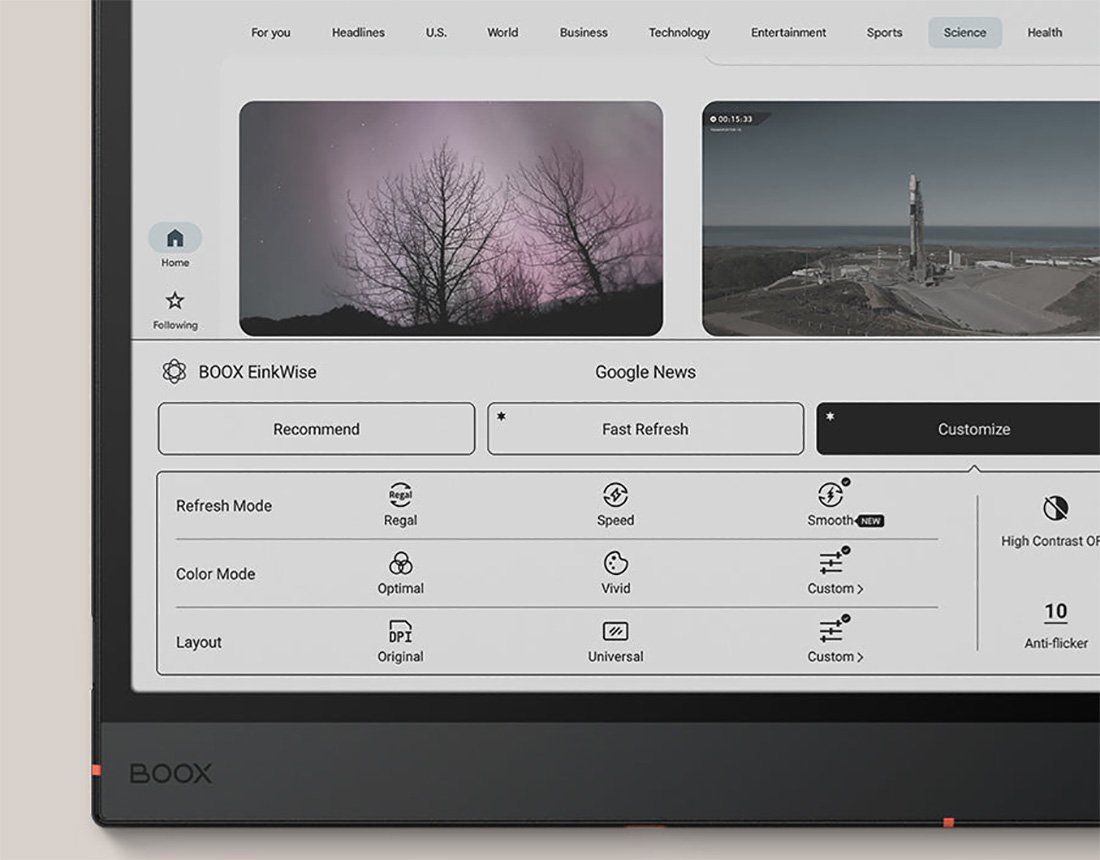This screenshot has height=860, width=1100.
Task: Select the Science tab
Action: tap(965, 32)
